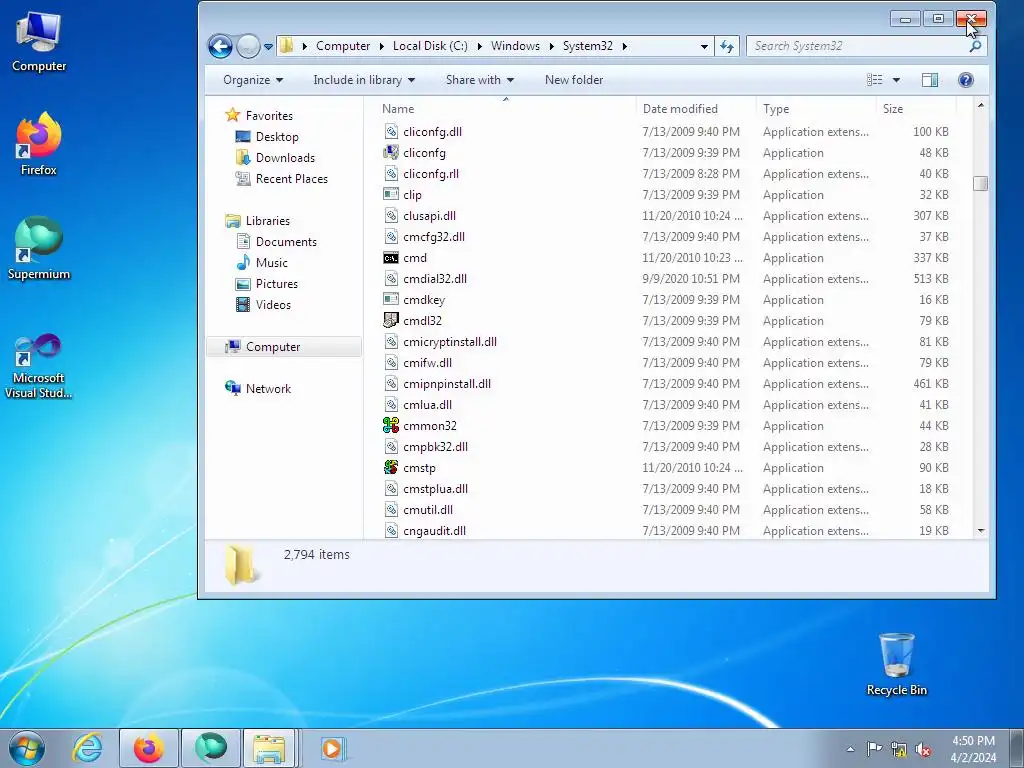Image resolution: width=1024 pixels, height=768 pixels.
Task: Select the cmmon32 application icon
Action: click(x=391, y=426)
